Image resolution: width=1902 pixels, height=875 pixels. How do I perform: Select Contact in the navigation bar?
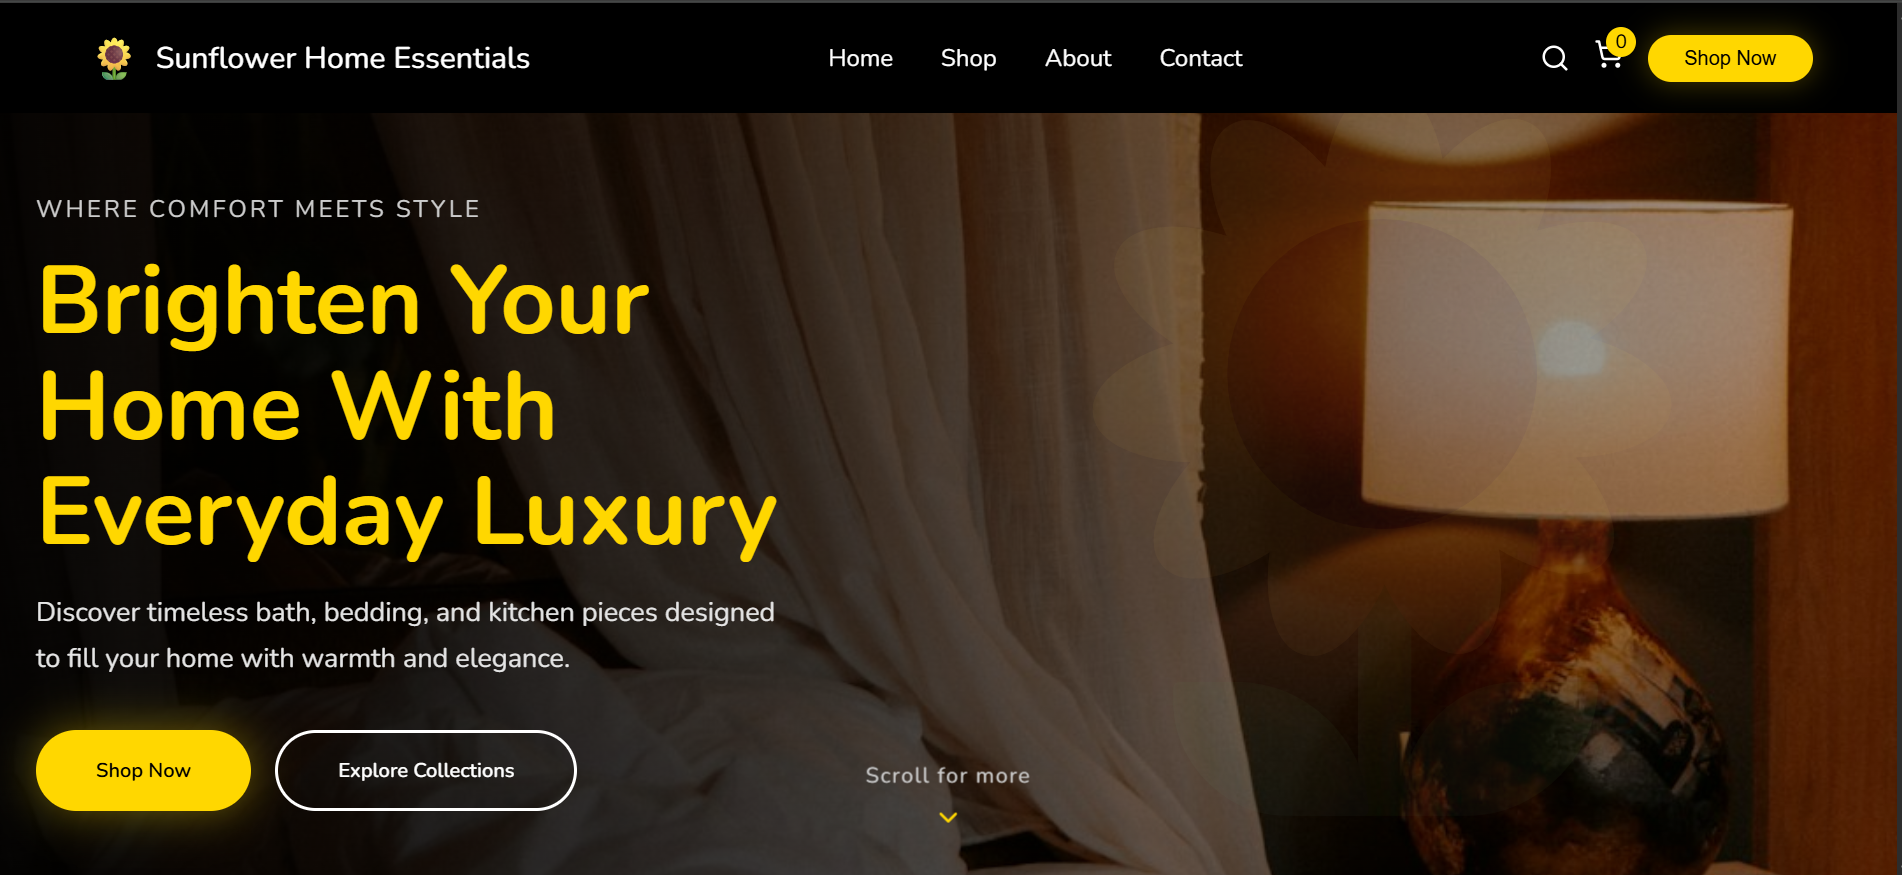click(x=1200, y=58)
